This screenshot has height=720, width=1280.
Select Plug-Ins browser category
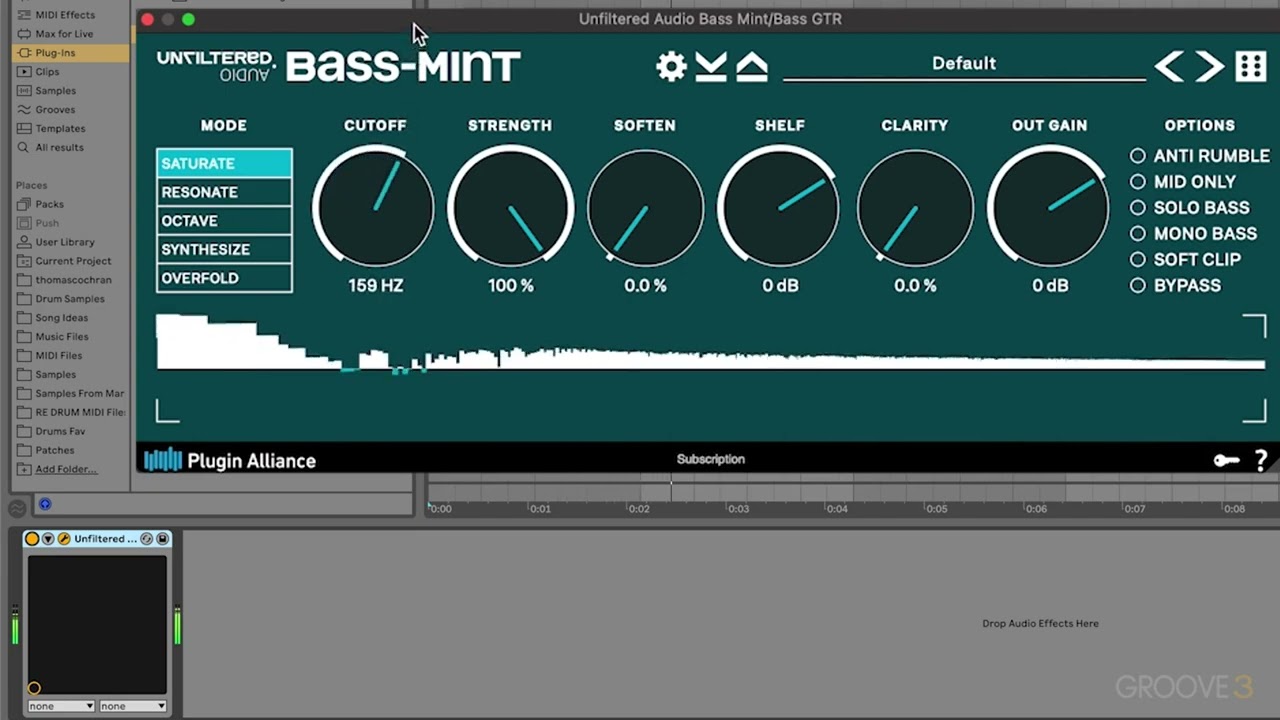[70, 52]
